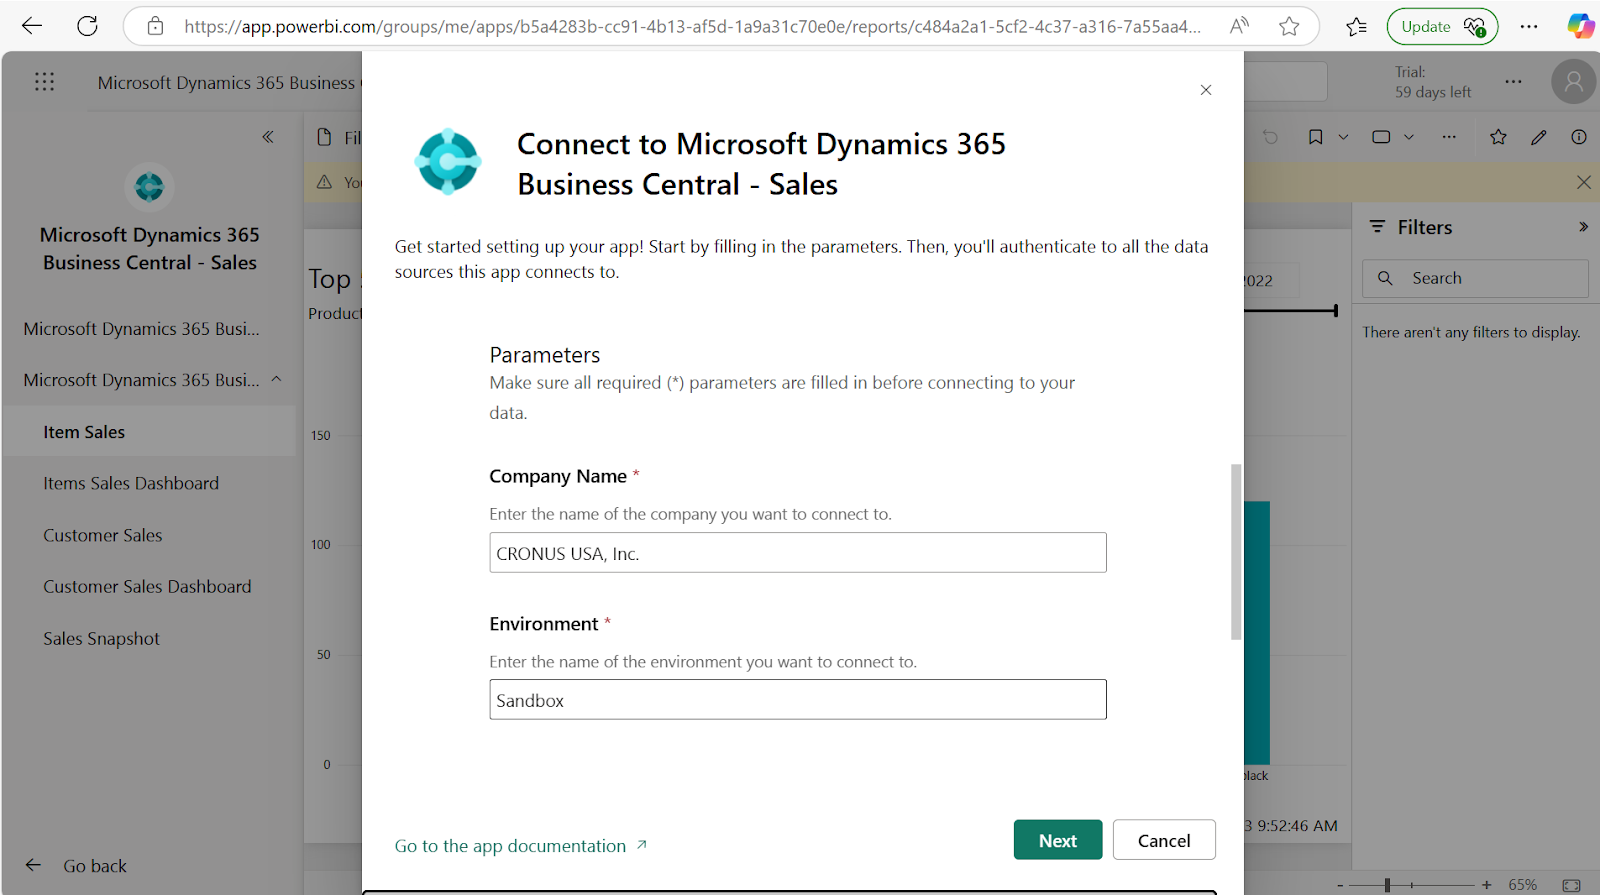Open site information lock icon in address bar

click(155, 26)
